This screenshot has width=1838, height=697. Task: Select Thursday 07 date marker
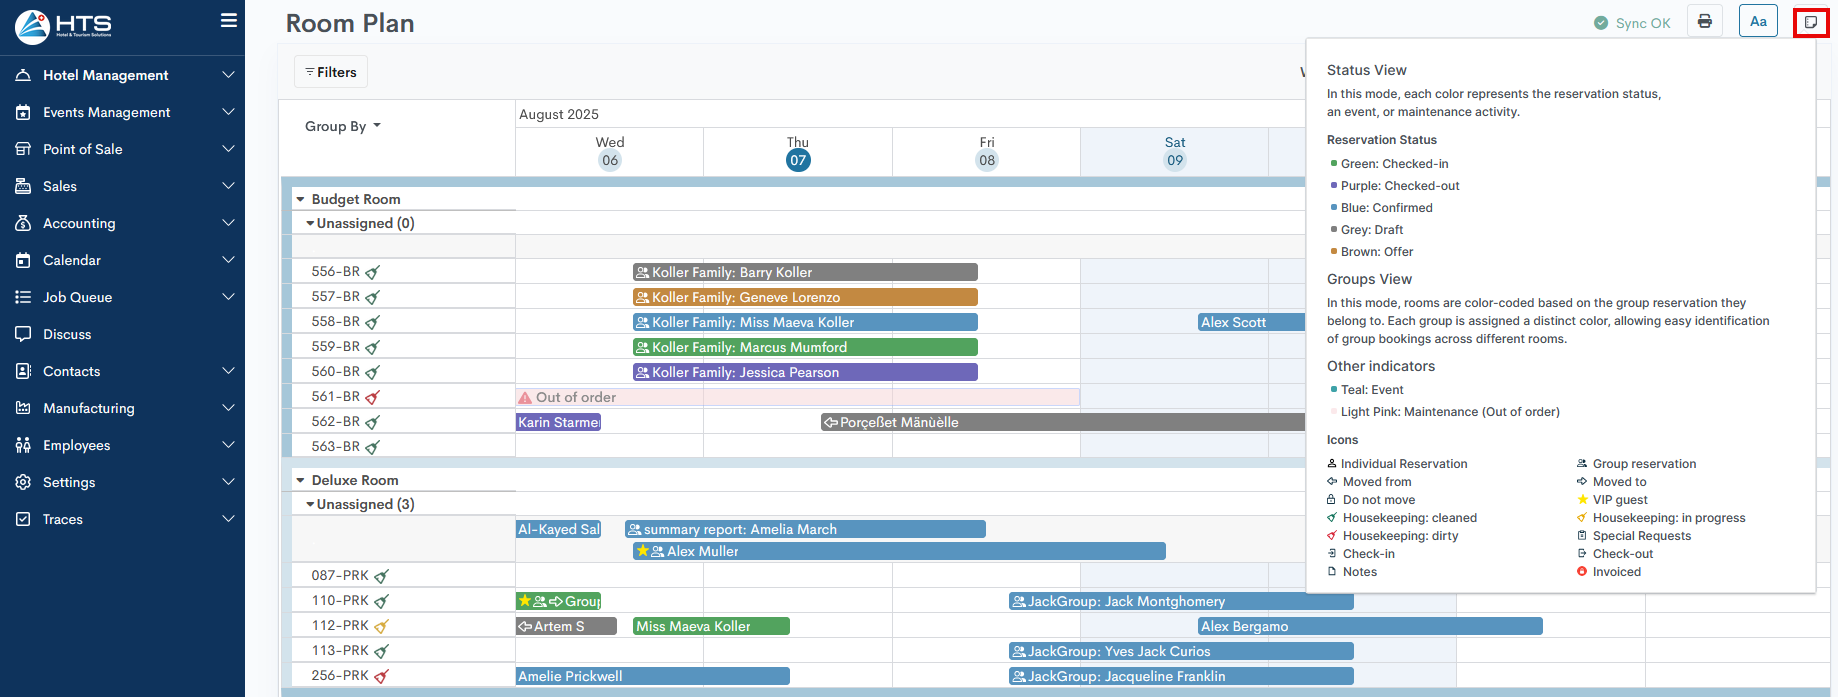pyautogui.click(x=798, y=160)
